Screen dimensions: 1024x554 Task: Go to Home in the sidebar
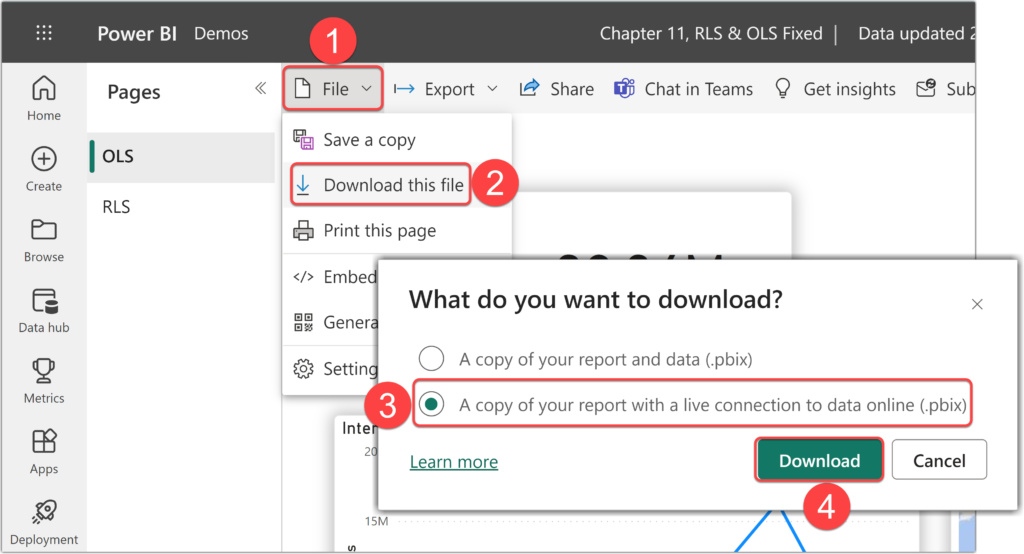point(44,98)
